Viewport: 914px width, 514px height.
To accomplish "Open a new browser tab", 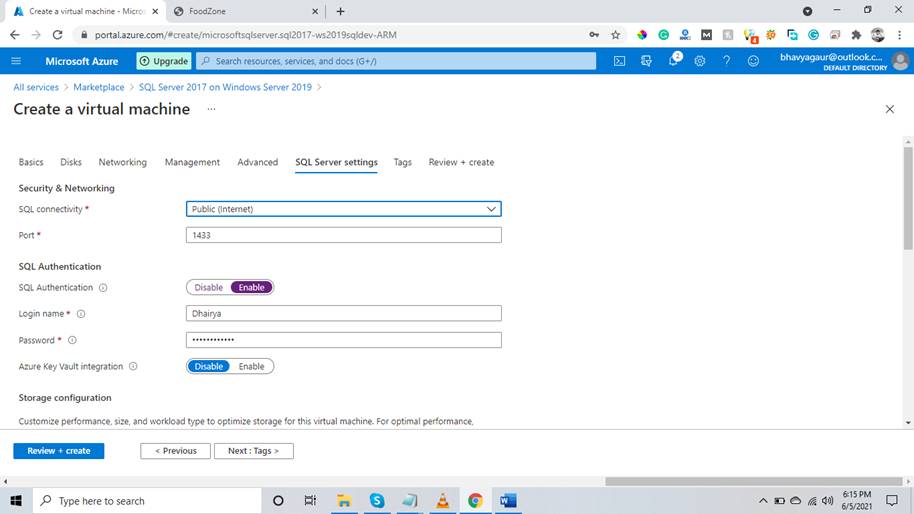I will pos(340,11).
